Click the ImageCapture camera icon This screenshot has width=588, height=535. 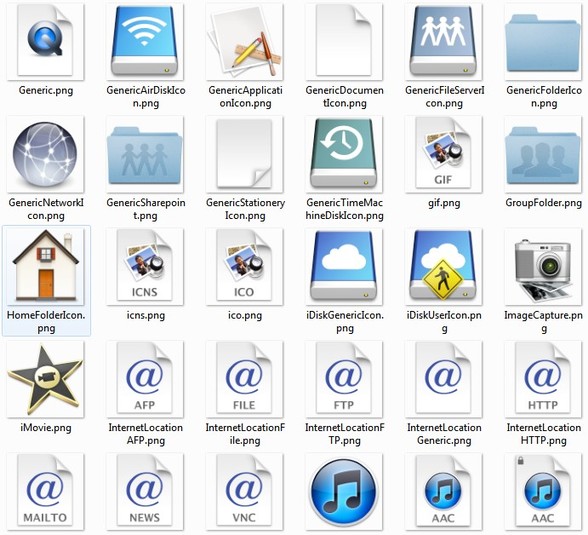(x=543, y=267)
